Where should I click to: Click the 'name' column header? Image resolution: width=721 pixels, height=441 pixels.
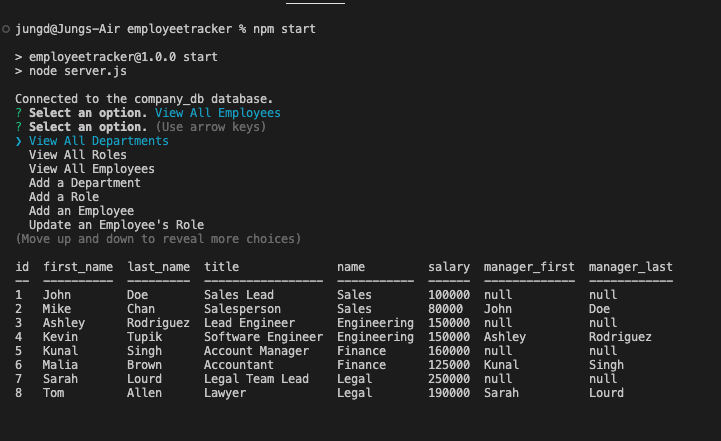point(351,267)
